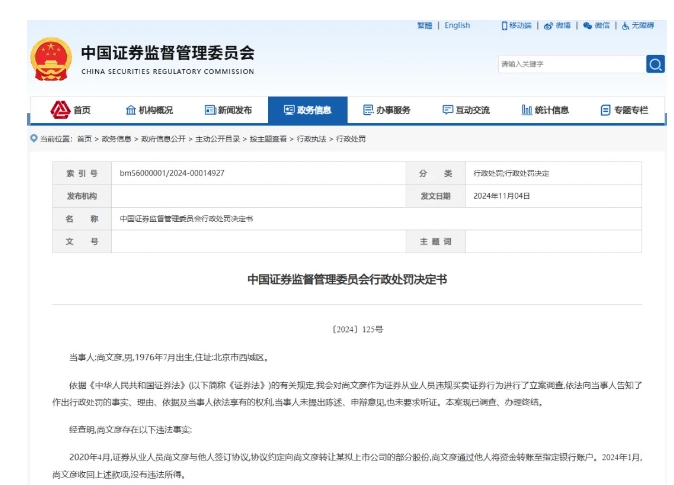Go to 按主题查看 in the breadcrumb

pyautogui.click(x=268, y=139)
